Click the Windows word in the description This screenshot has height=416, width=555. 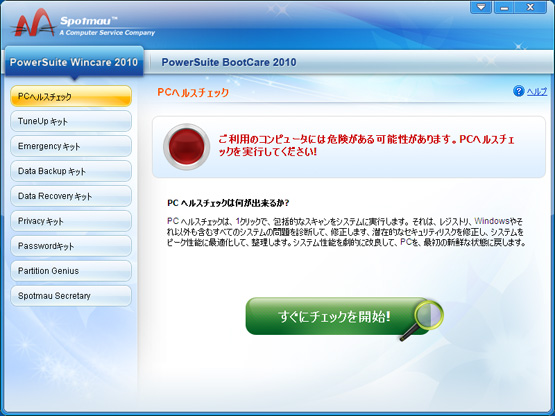[x=492, y=221]
